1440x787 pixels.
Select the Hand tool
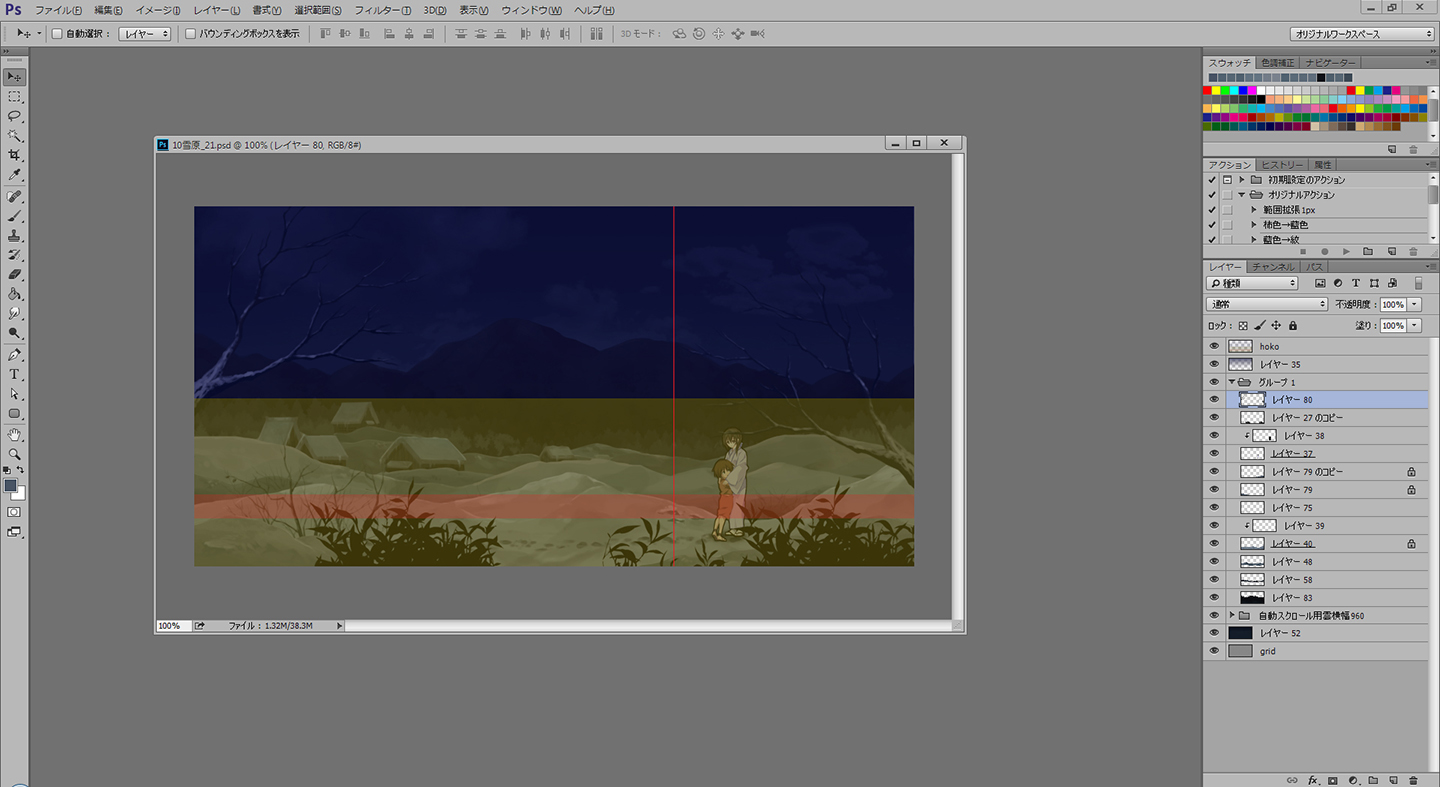coord(14,435)
